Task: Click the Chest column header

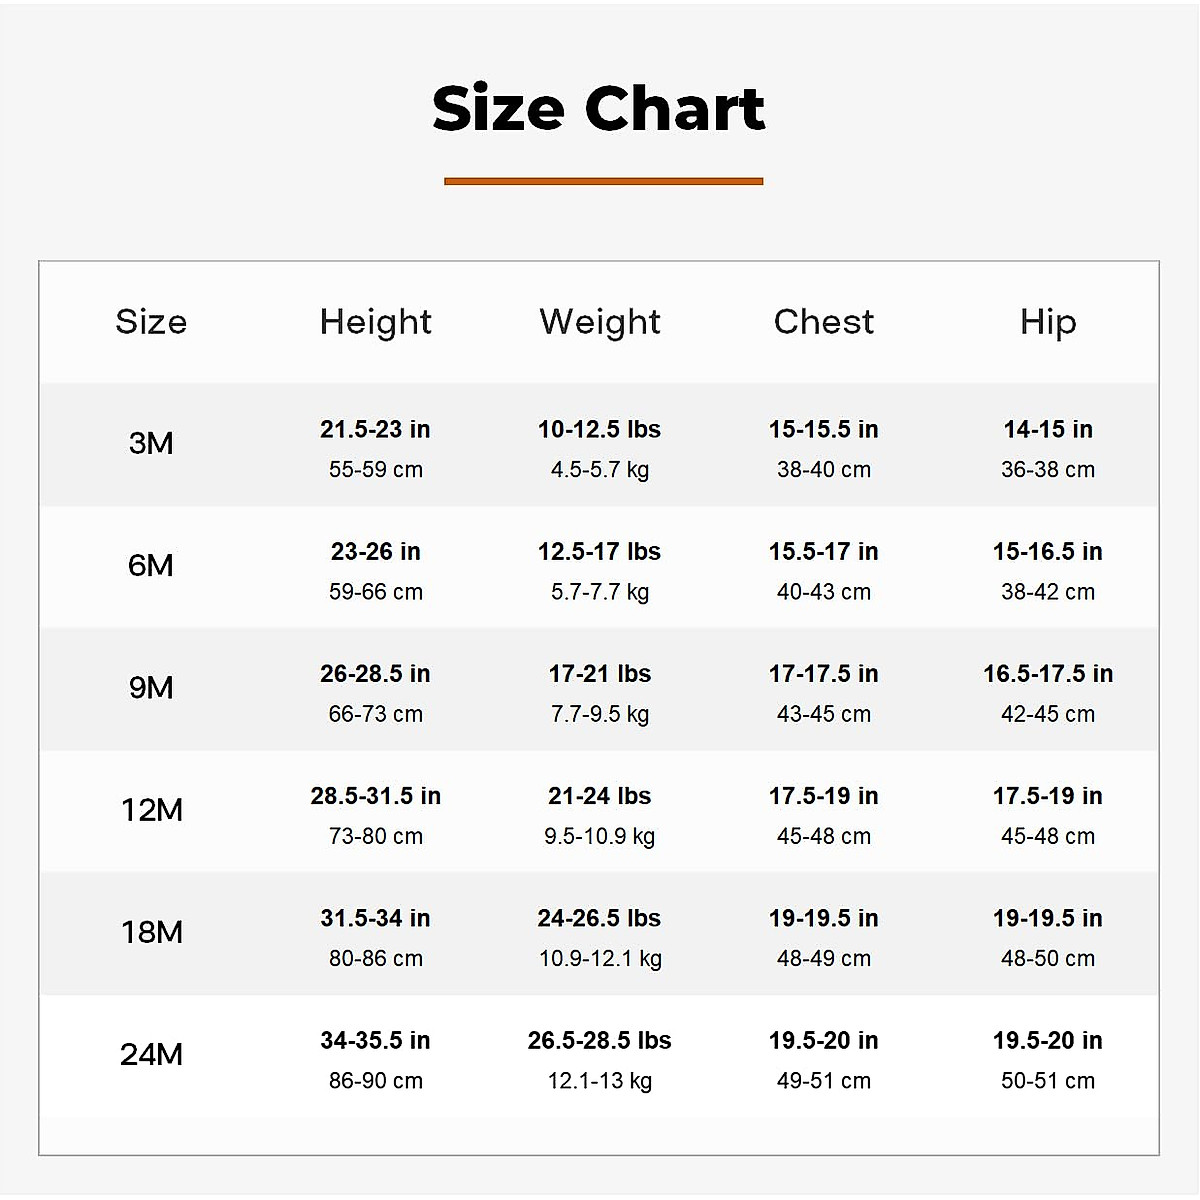Action: 823,322
